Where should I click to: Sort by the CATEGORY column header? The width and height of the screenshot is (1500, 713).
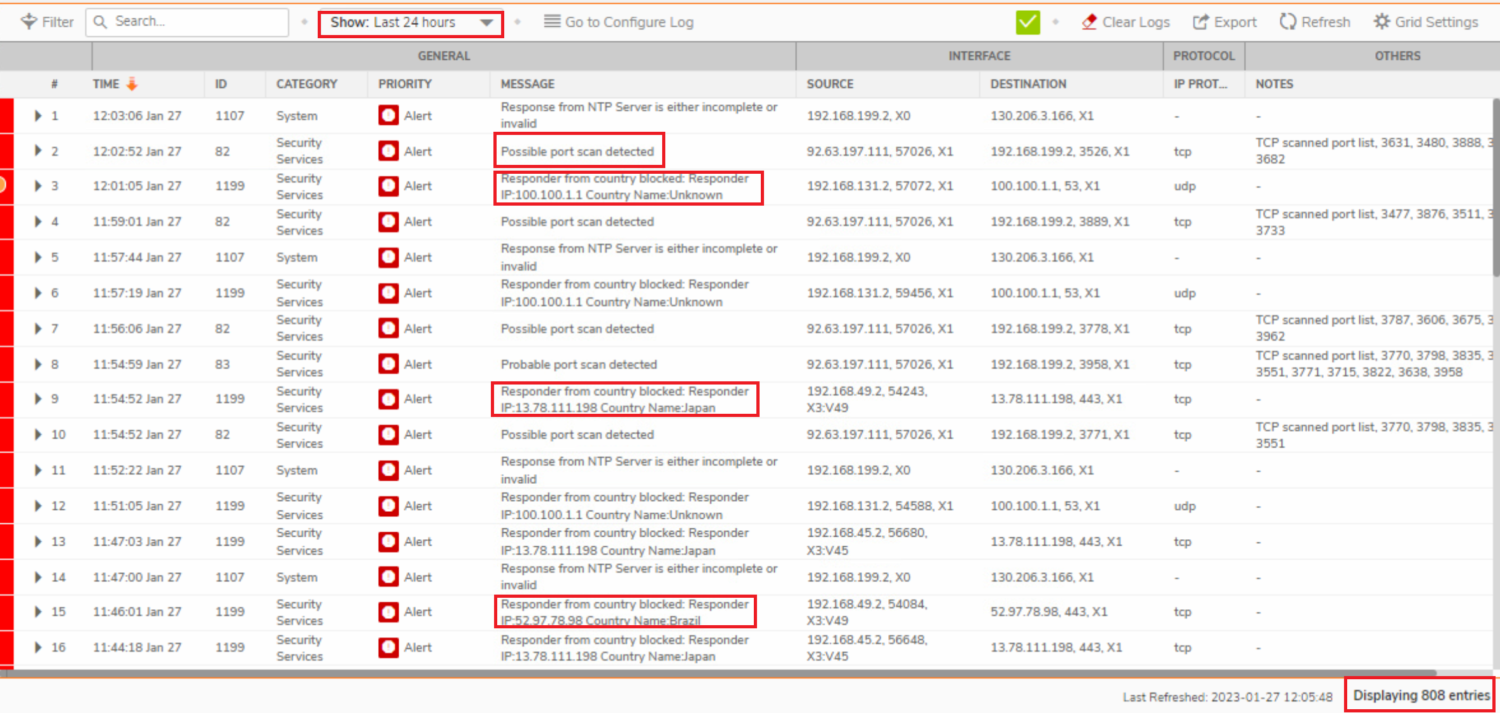tap(307, 84)
